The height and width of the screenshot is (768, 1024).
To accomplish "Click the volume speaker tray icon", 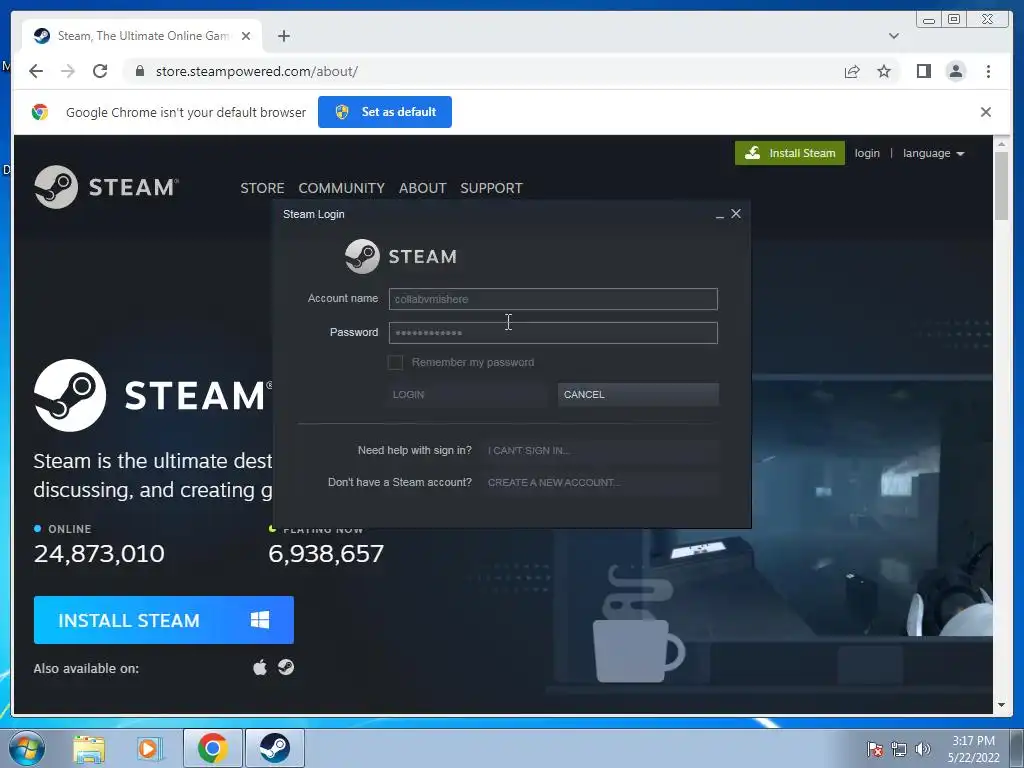I will coord(923,749).
